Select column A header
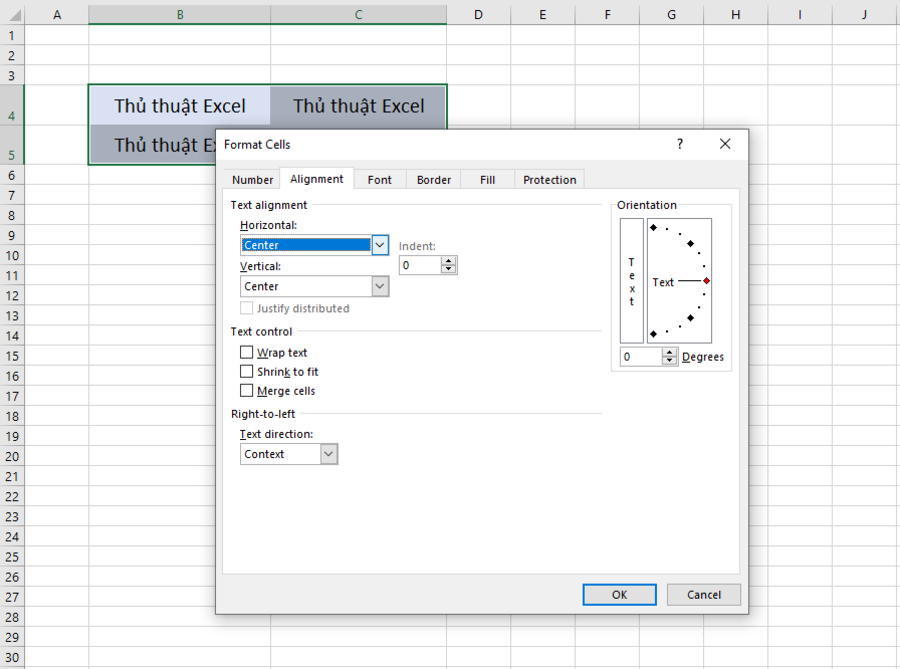This screenshot has width=900, height=669. coord(57,15)
